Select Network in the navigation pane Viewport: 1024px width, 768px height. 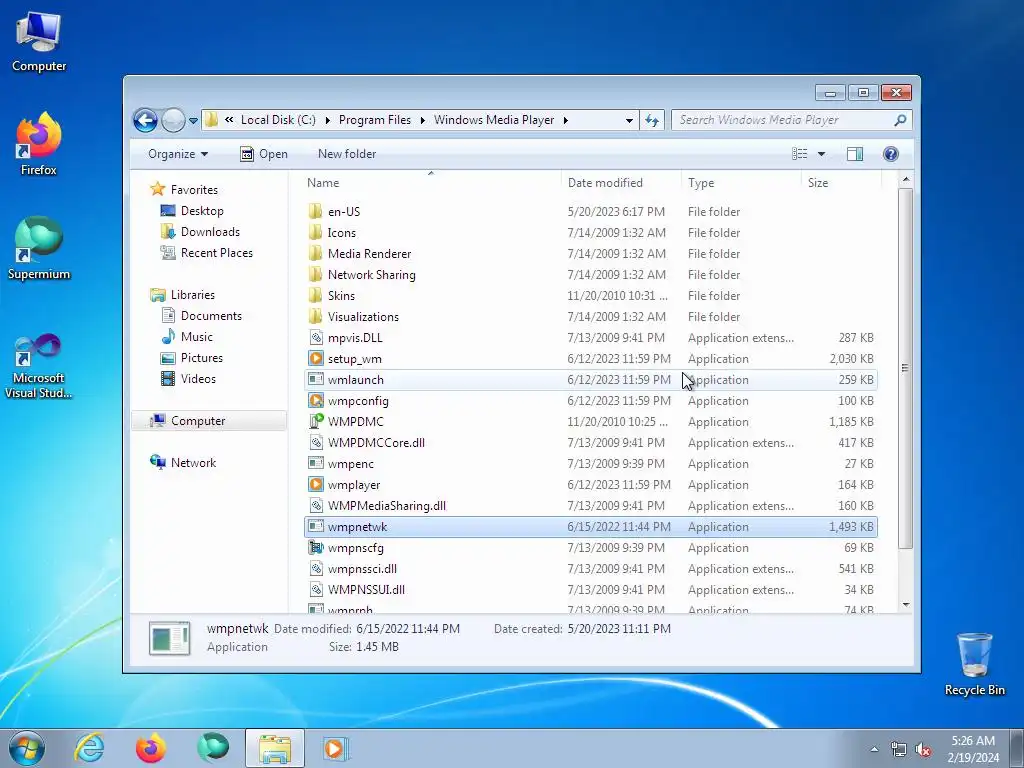point(193,462)
